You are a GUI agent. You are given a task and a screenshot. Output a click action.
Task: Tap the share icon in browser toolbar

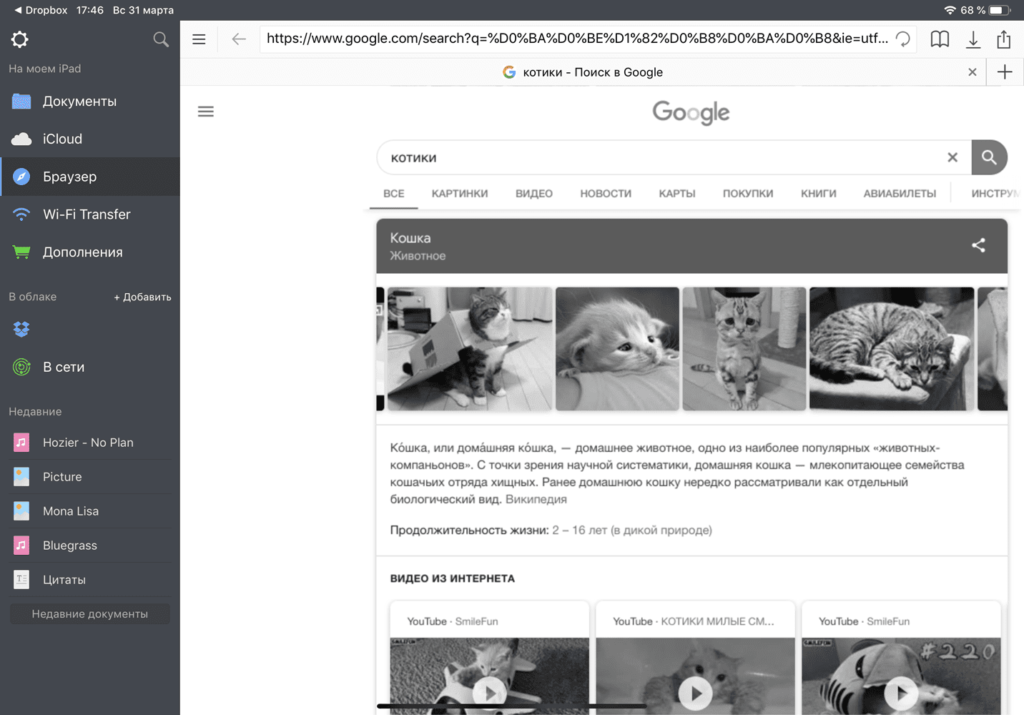pyautogui.click(x=1003, y=40)
